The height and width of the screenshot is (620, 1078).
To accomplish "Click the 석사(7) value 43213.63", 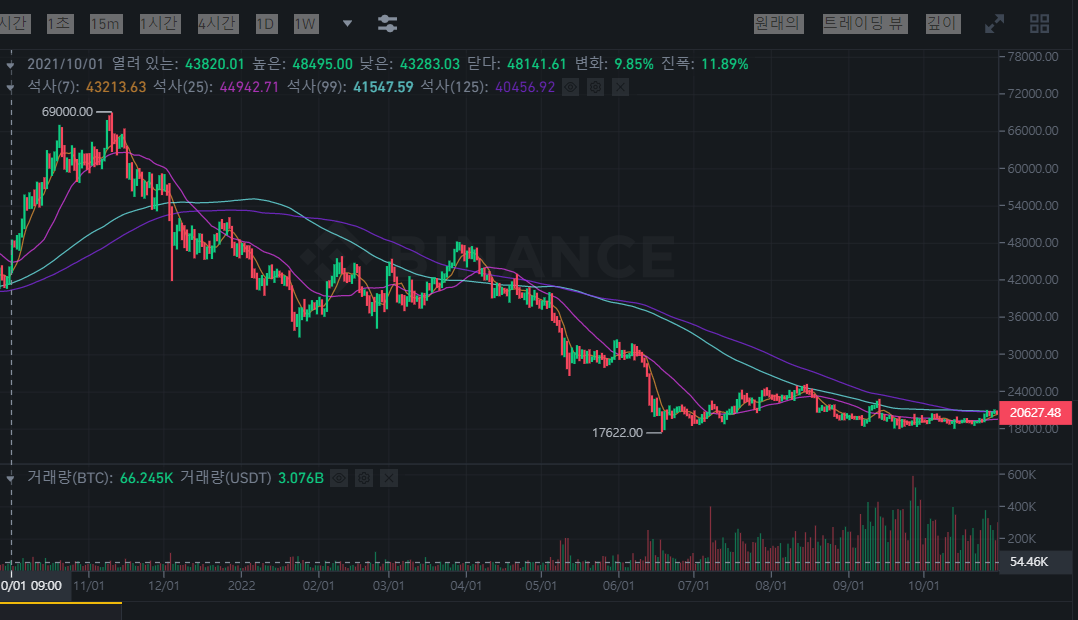I will click(116, 87).
